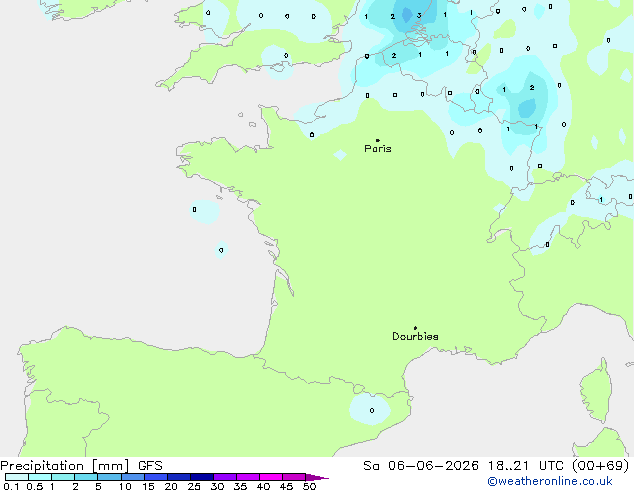Click the legend value '25'

click(194, 486)
